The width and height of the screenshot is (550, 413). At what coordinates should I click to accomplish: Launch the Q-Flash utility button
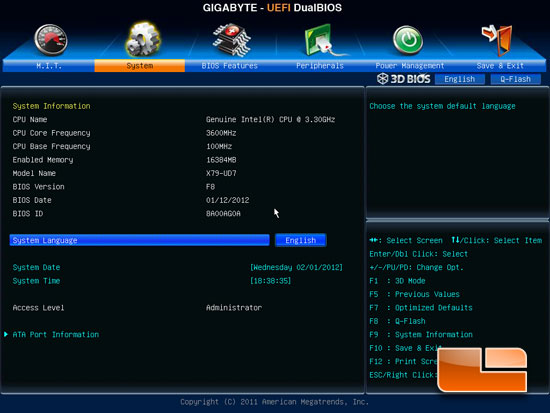tap(515, 79)
